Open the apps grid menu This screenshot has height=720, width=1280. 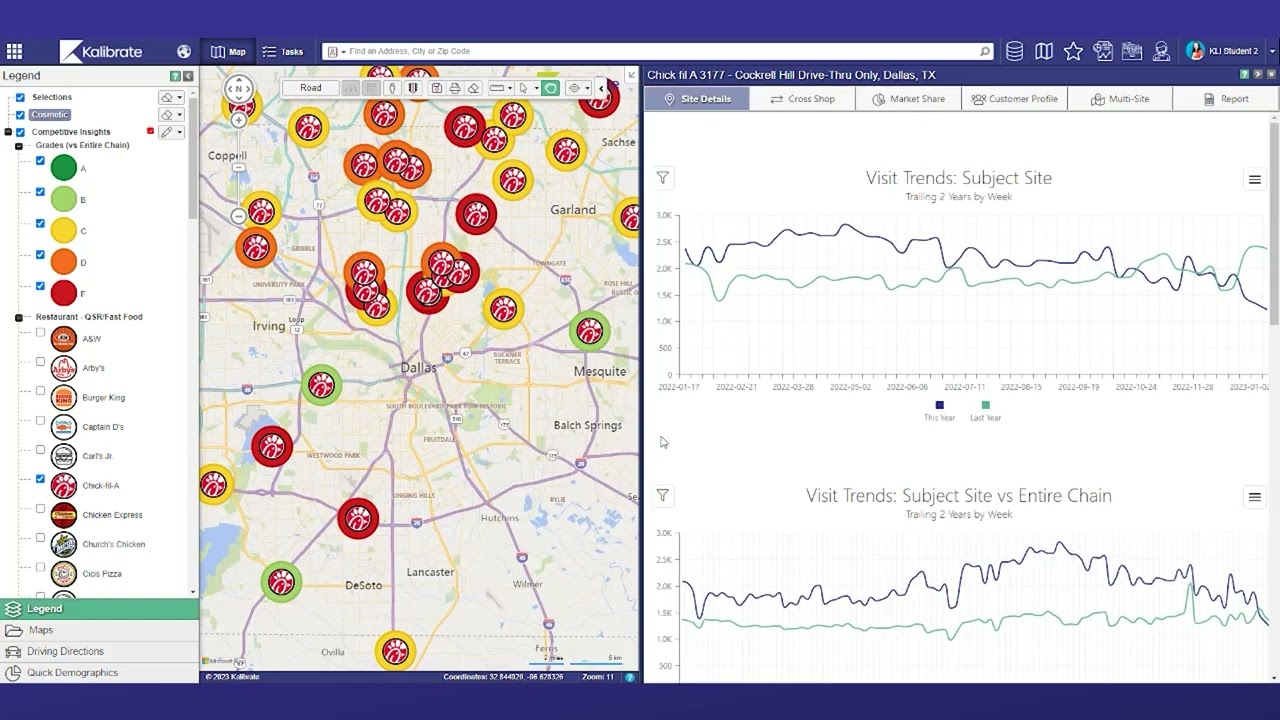click(14, 51)
